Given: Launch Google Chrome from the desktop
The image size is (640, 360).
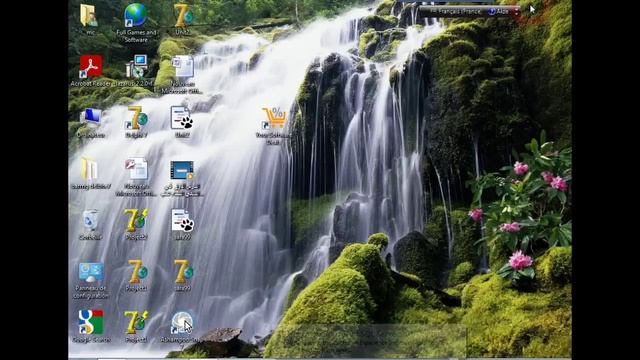Looking at the screenshot, I should (x=91, y=322).
